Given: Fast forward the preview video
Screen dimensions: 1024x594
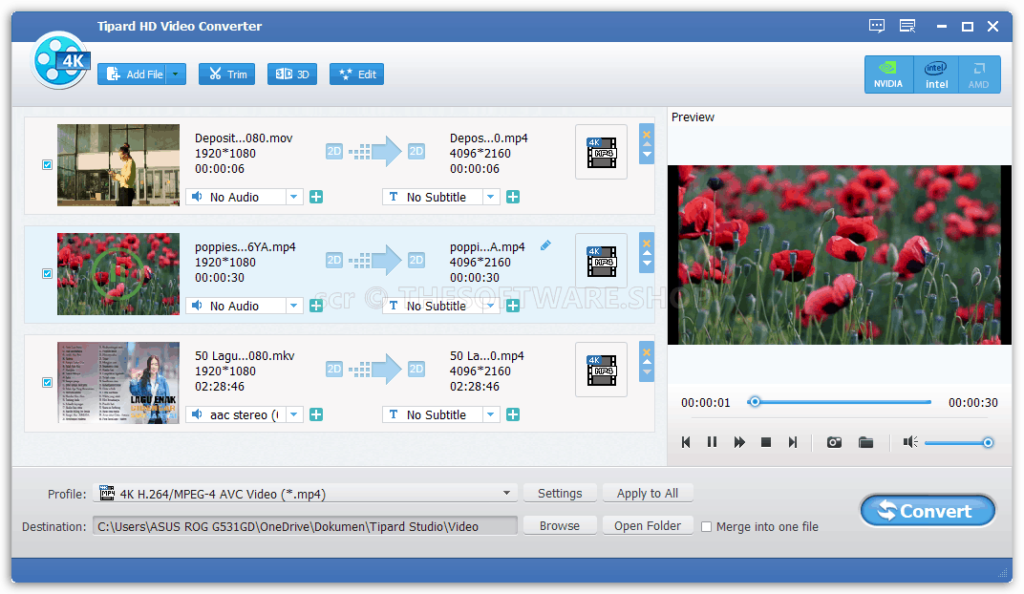Looking at the screenshot, I should (739, 443).
